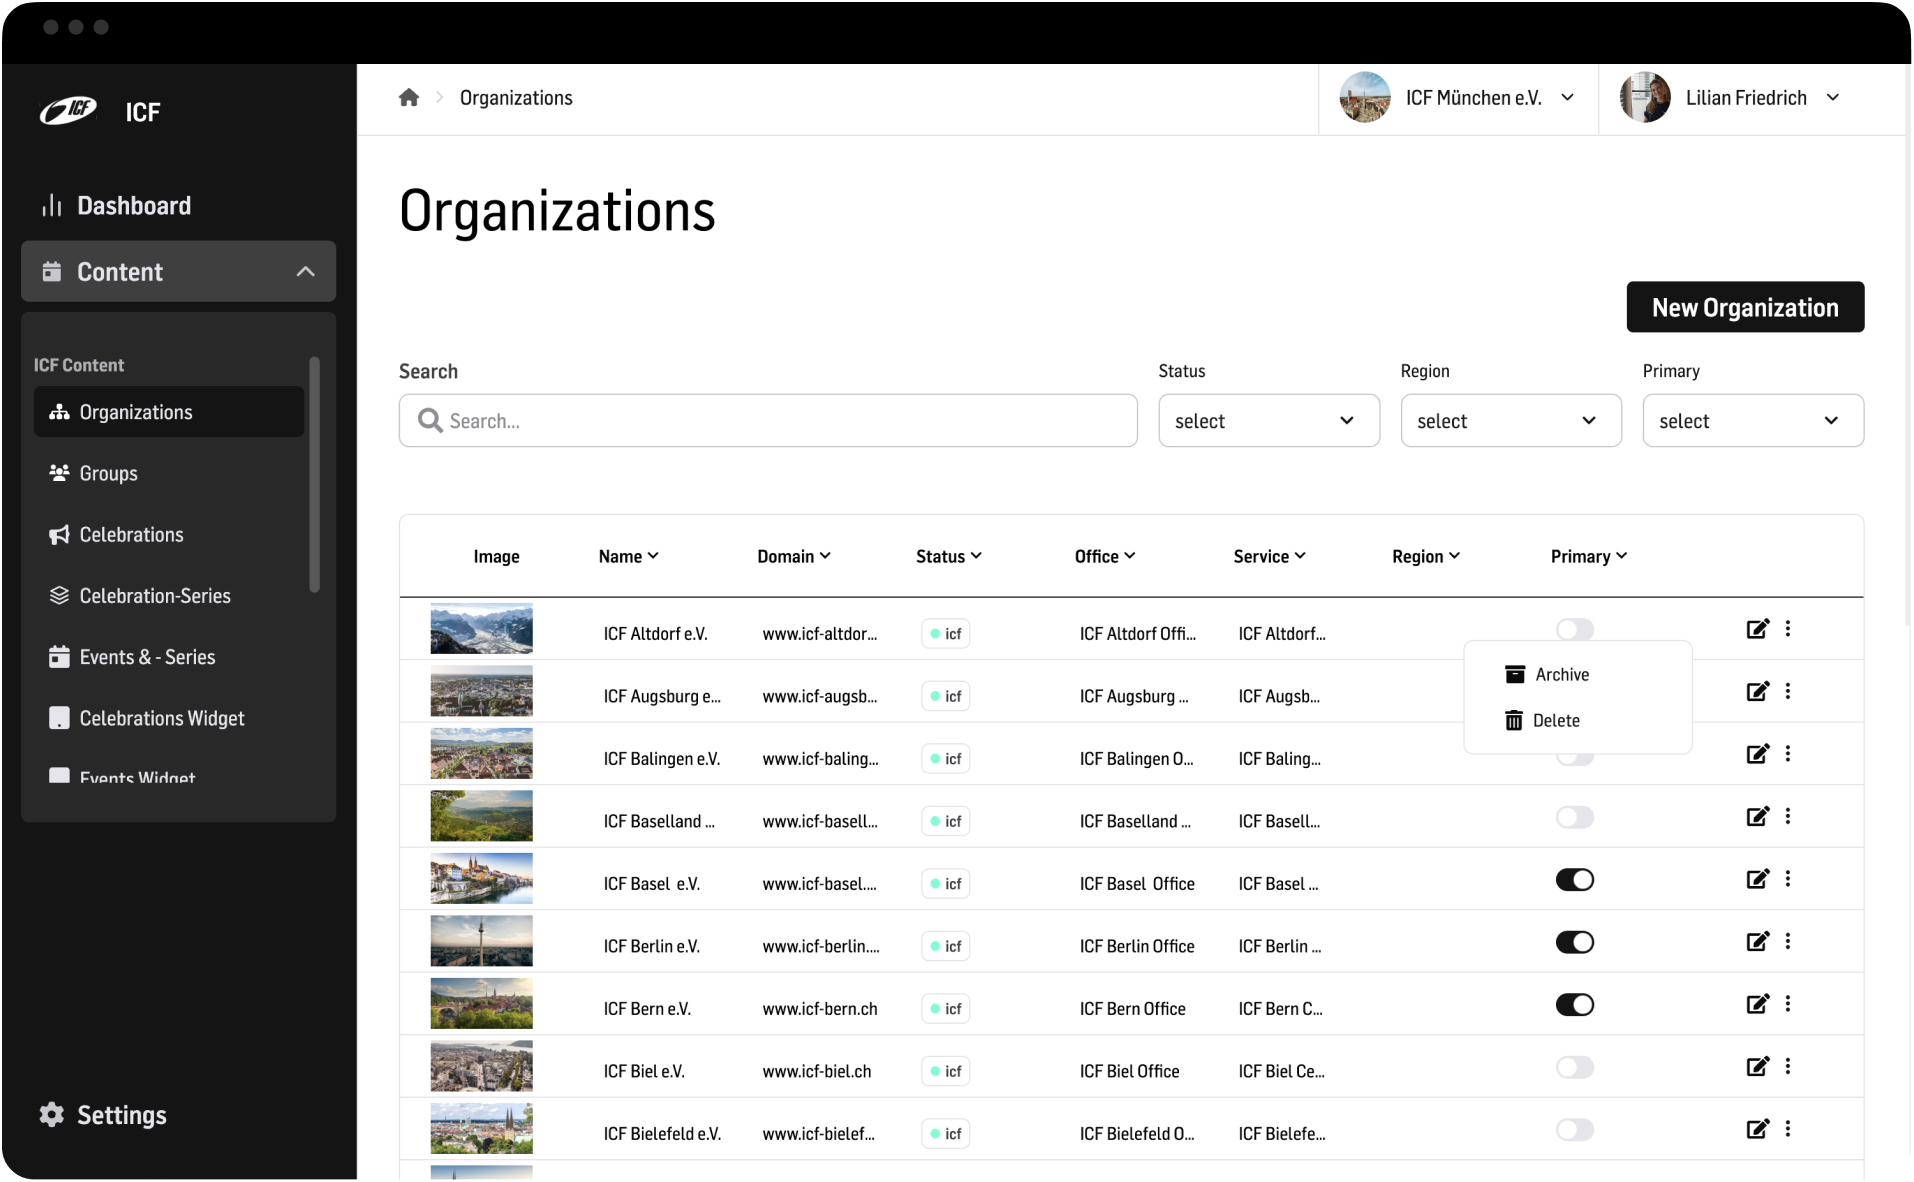The image size is (1914, 1182).
Task: Open Events & - Series calendar icon
Action: (x=60, y=656)
